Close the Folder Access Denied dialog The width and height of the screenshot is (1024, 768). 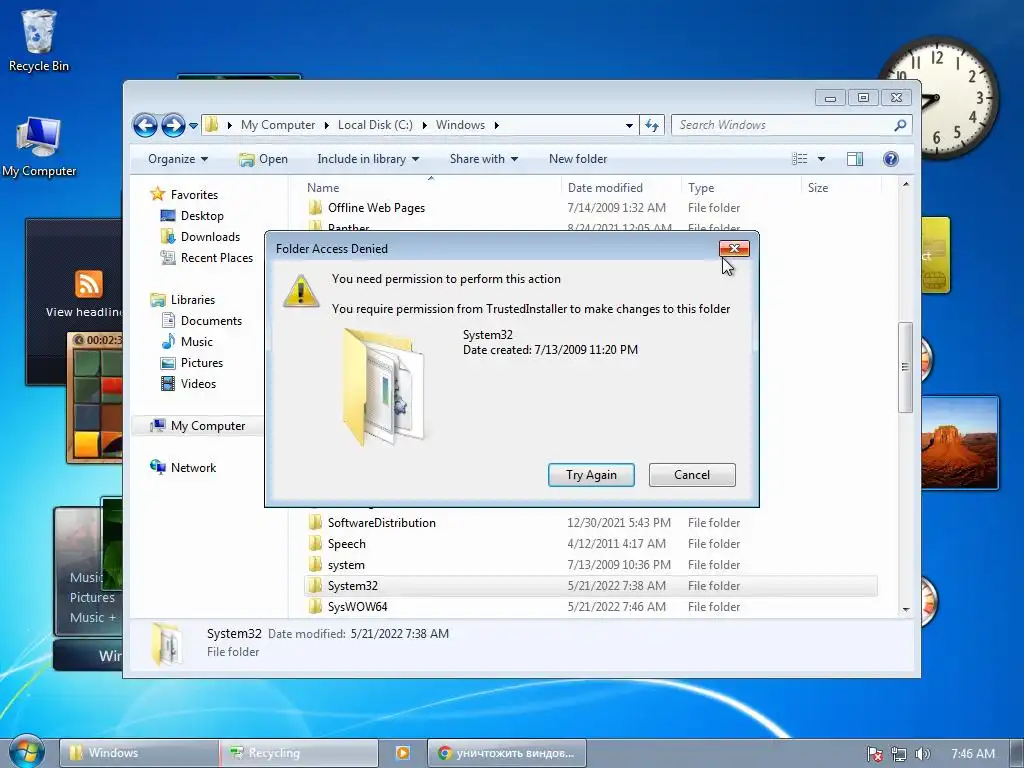click(734, 248)
